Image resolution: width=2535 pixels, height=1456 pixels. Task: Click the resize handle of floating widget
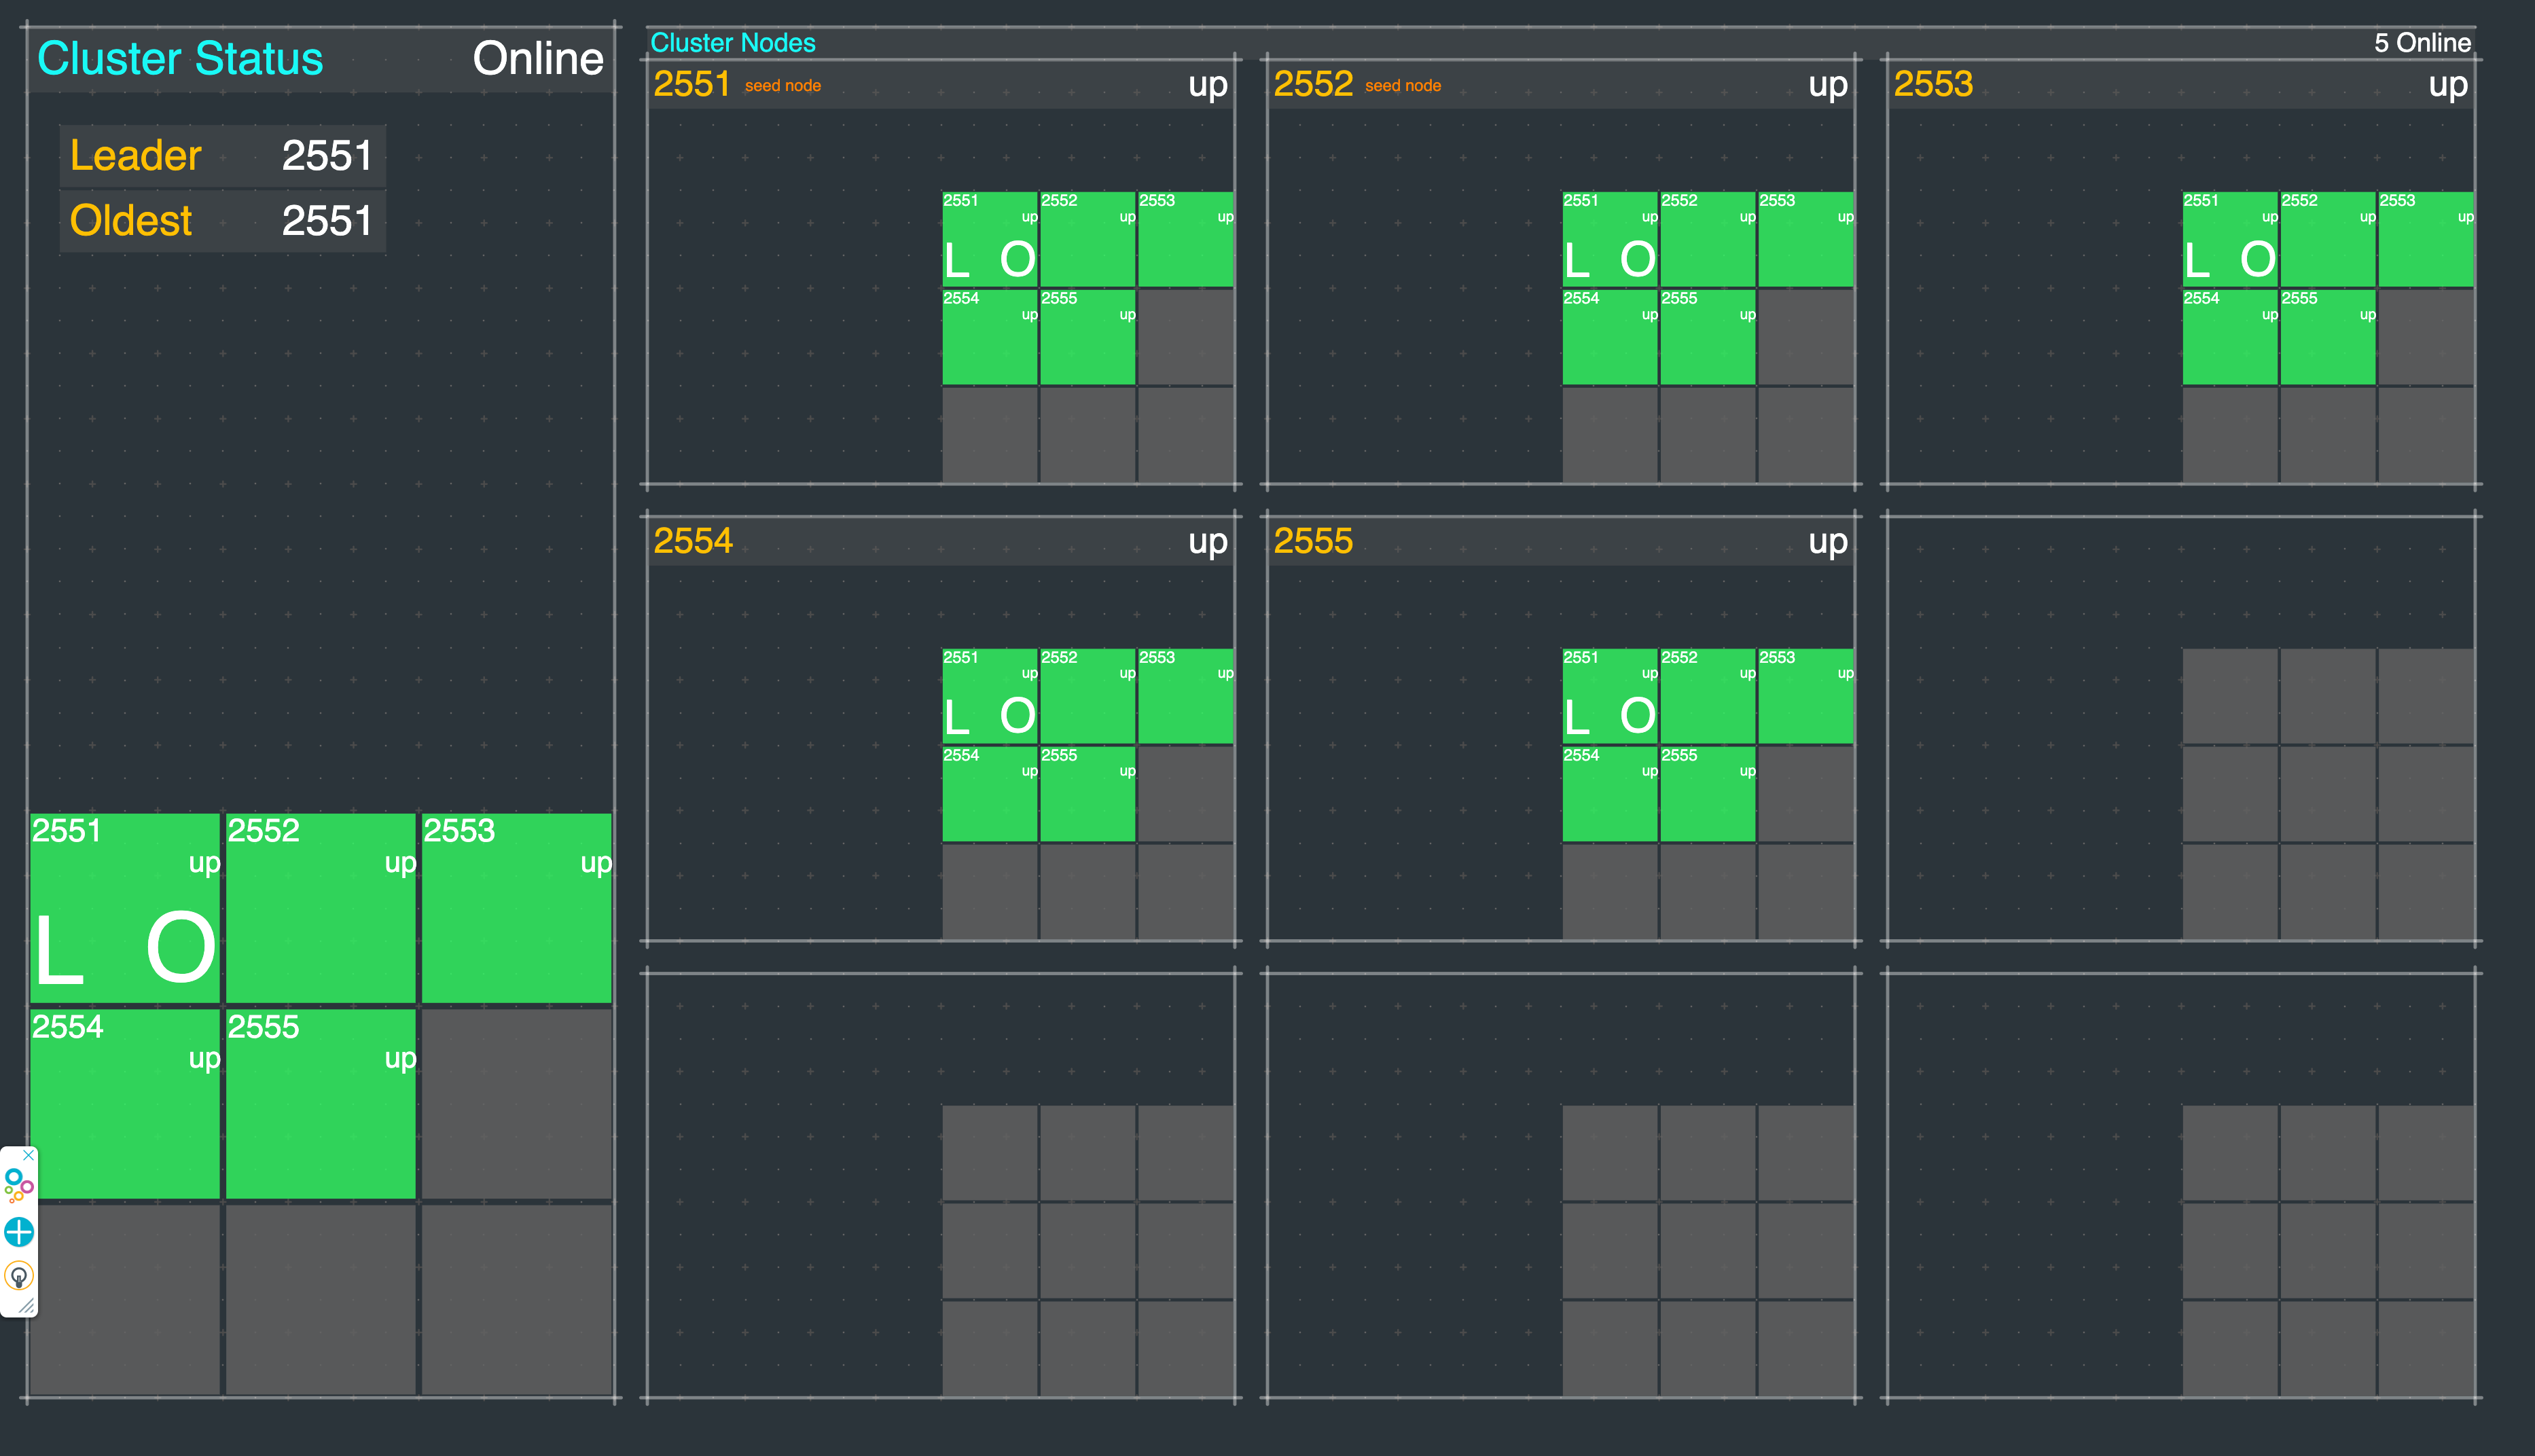tap(27, 1306)
